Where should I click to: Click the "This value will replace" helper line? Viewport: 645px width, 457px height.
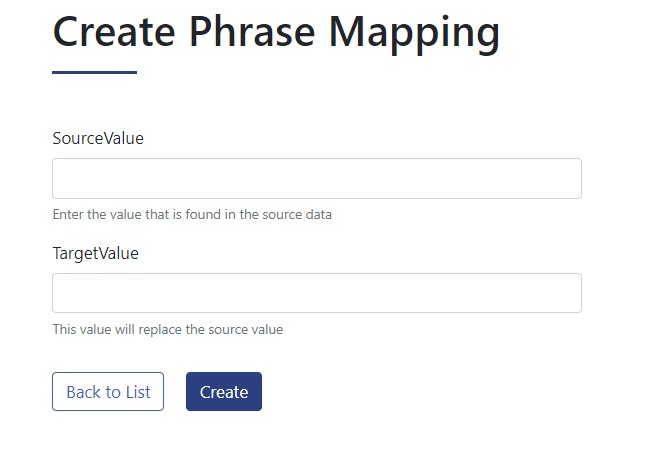click(167, 330)
